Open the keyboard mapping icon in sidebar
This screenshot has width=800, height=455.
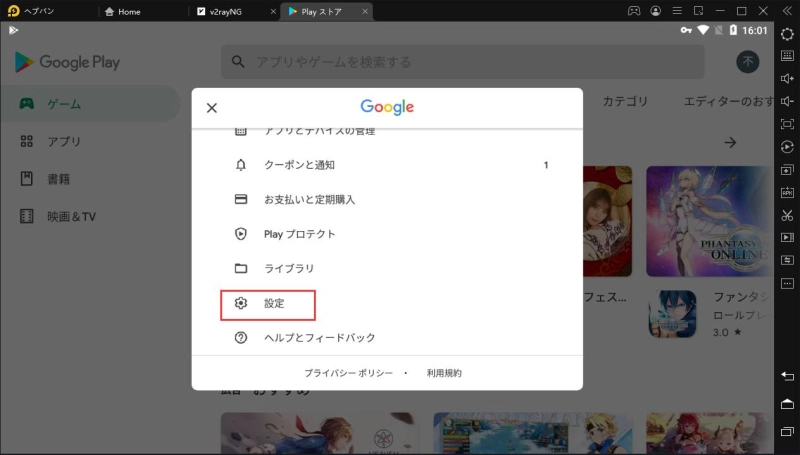click(787, 56)
